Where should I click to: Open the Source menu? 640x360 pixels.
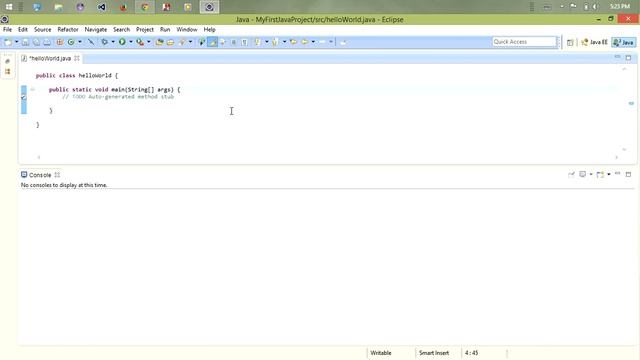click(42, 29)
